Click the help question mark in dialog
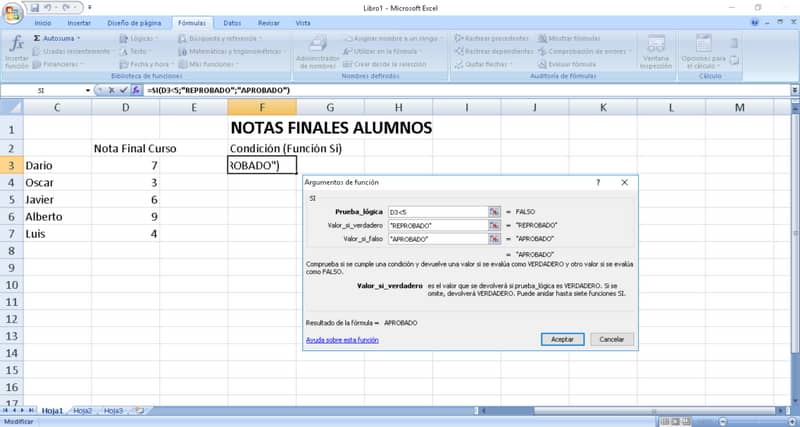 coord(598,182)
